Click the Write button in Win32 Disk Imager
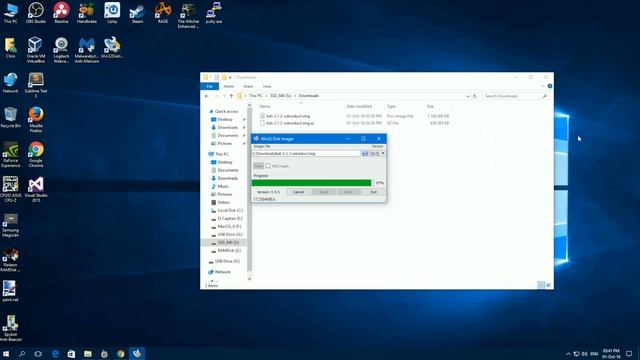This screenshot has height=360, width=640. click(x=349, y=192)
